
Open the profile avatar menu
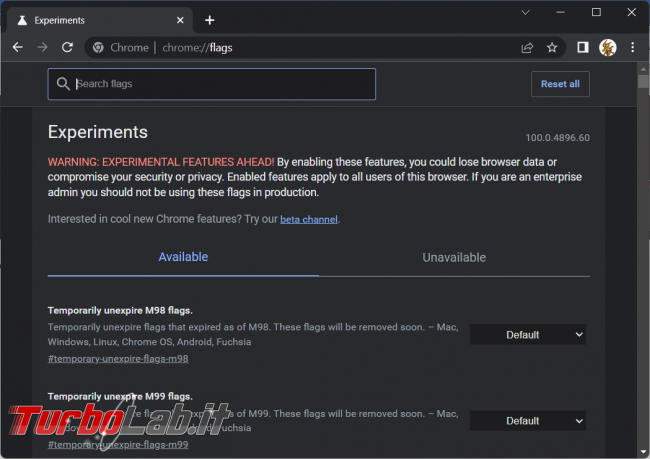point(608,47)
